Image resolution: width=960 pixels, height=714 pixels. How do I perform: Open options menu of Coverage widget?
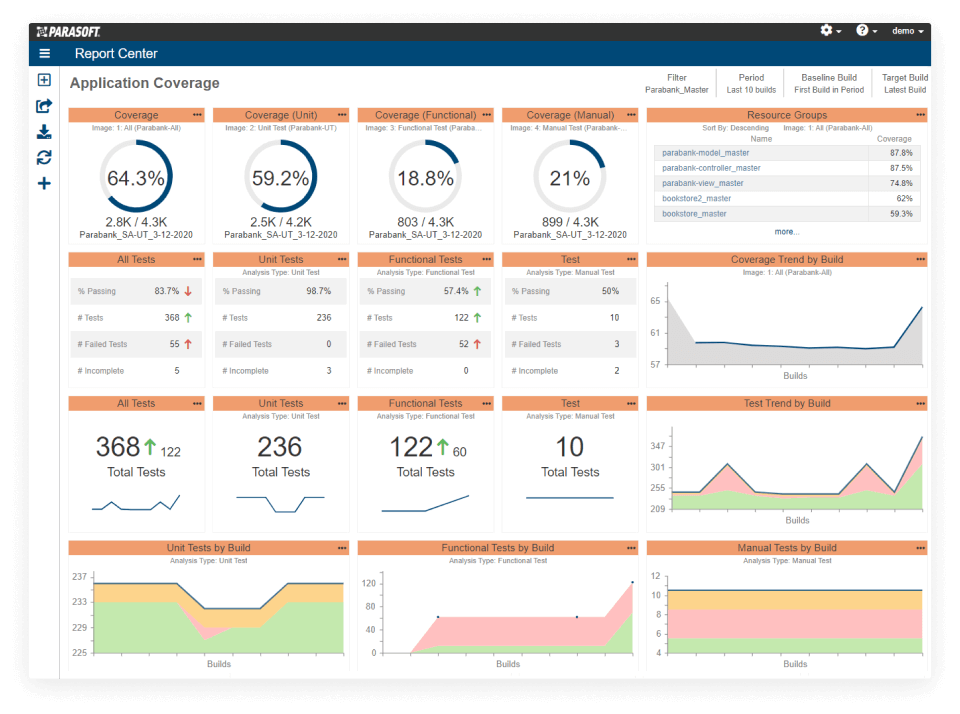pyautogui.click(x=197, y=115)
